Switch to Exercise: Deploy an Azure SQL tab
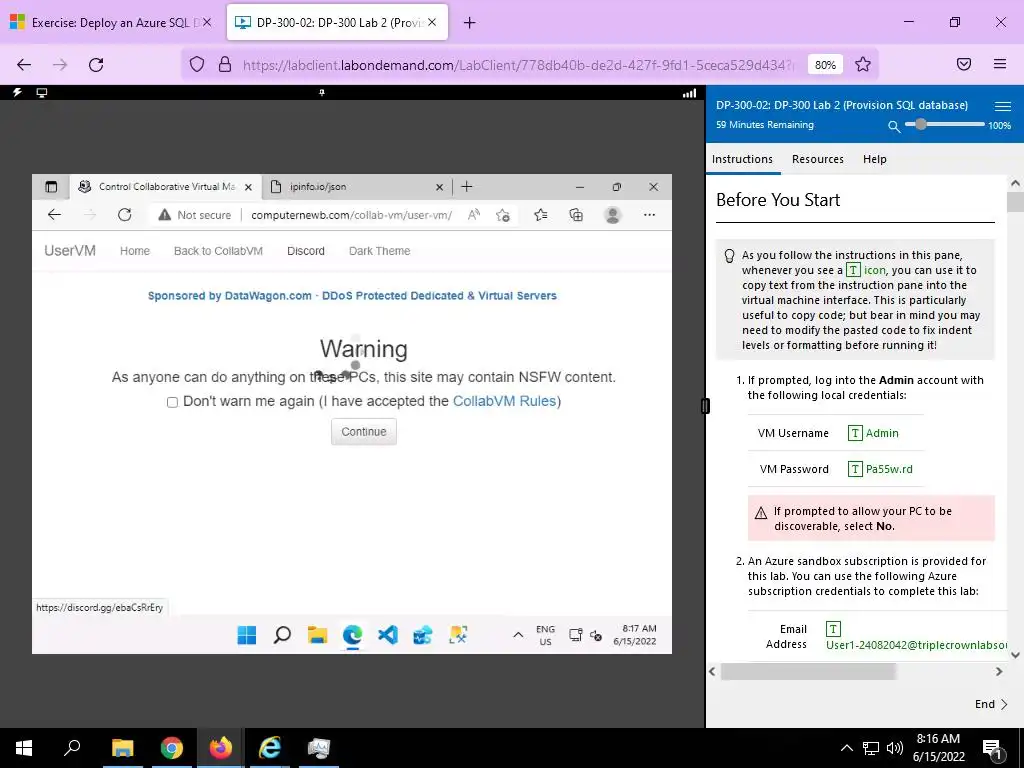Image resolution: width=1024 pixels, height=768 pixels. (110, 23)
